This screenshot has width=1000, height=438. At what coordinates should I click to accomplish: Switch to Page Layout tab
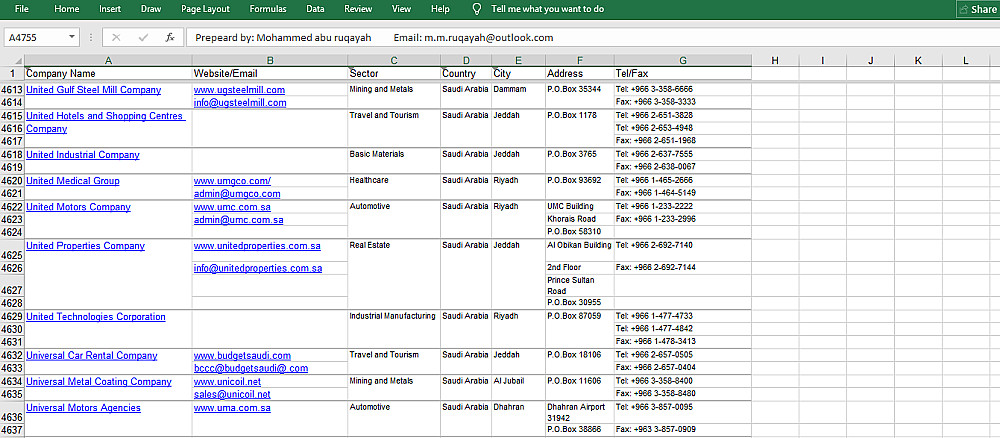(205, 9)
